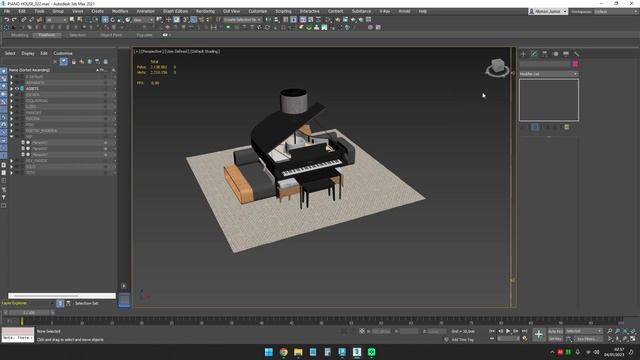Open the File menu
Screen dimensions: 640x360
click(x=7, y=11)
